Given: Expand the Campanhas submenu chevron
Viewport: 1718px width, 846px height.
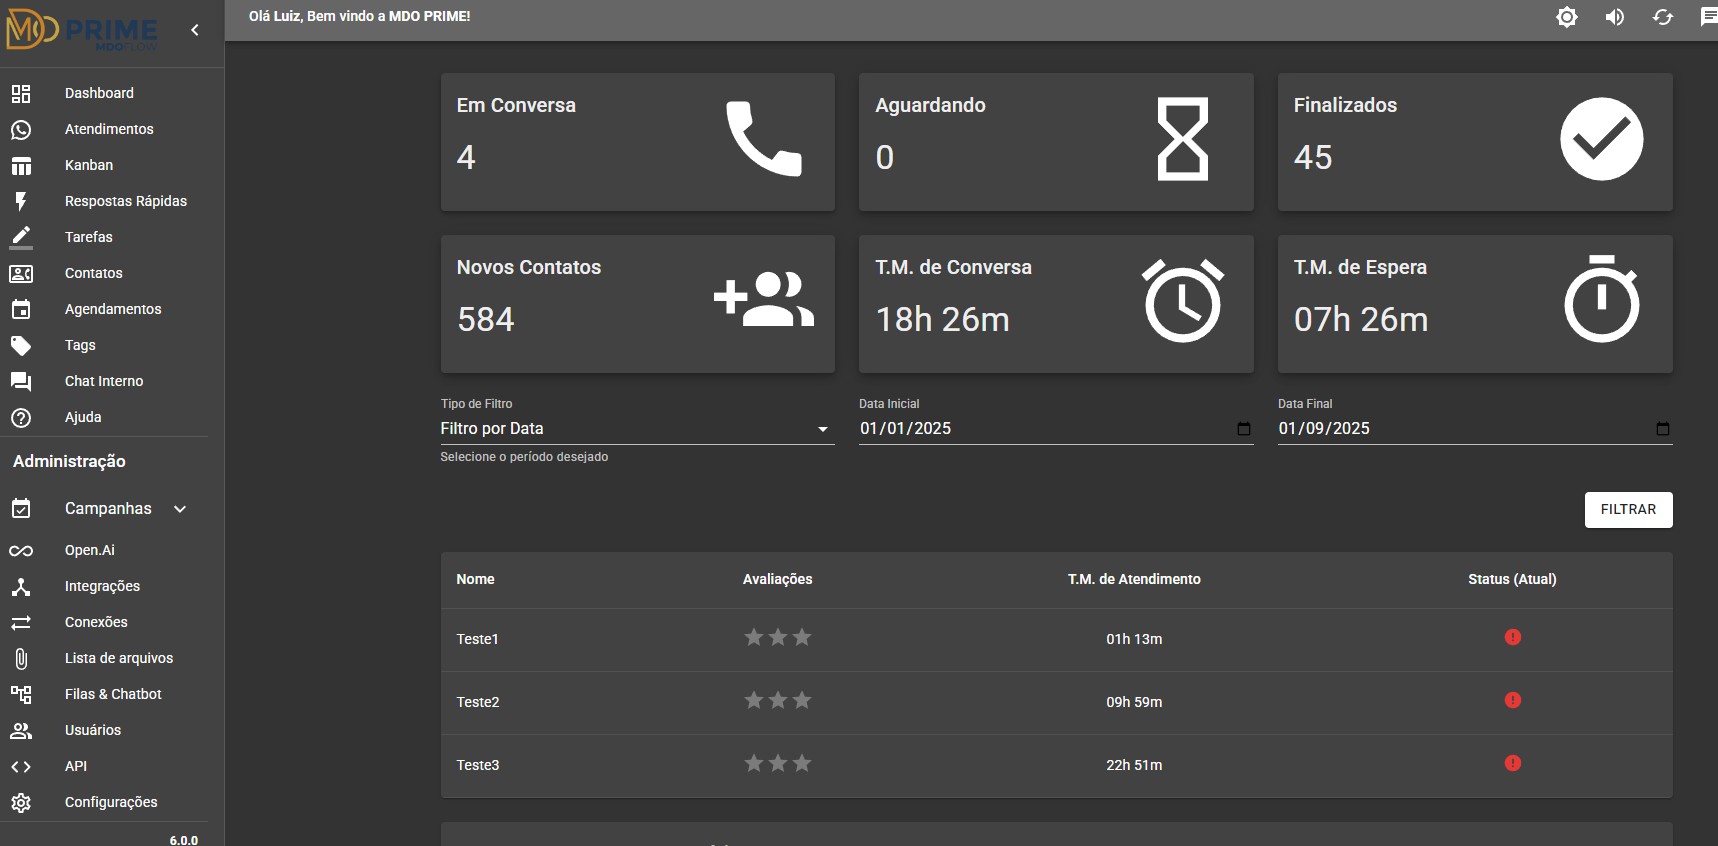Looking at the screenshot, I should (180, 509).
